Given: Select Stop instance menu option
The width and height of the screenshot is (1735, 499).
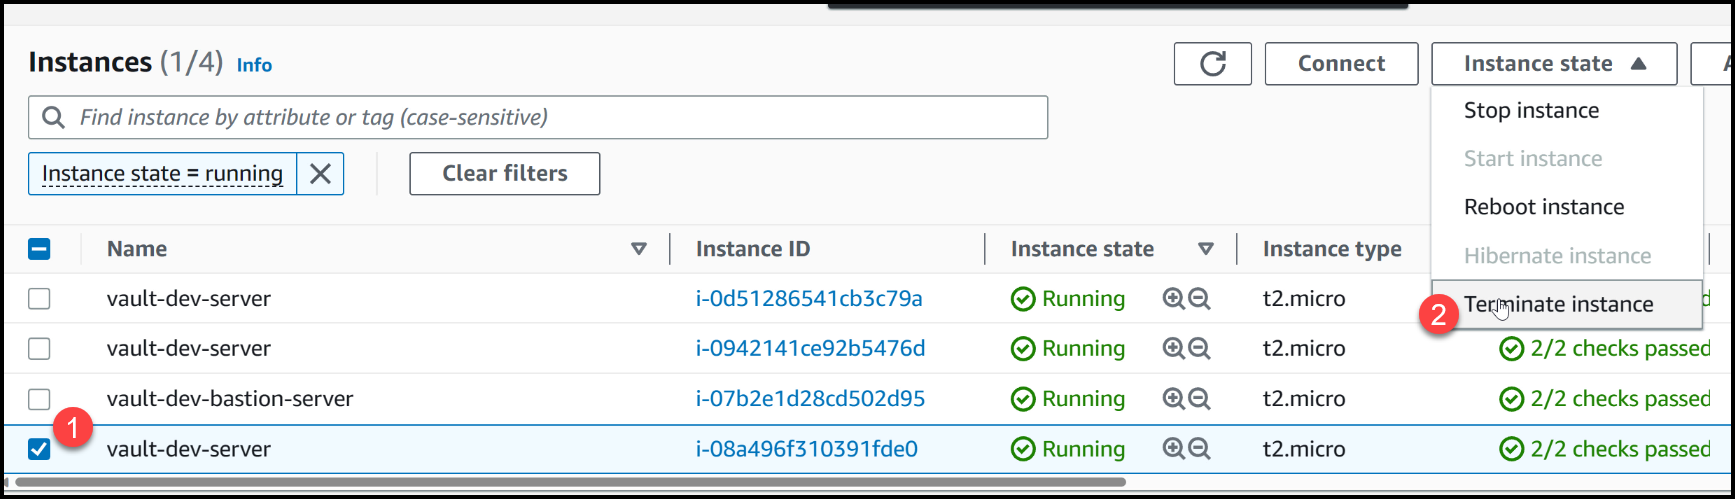Looking at the screenshot, I should [1531, 111].
